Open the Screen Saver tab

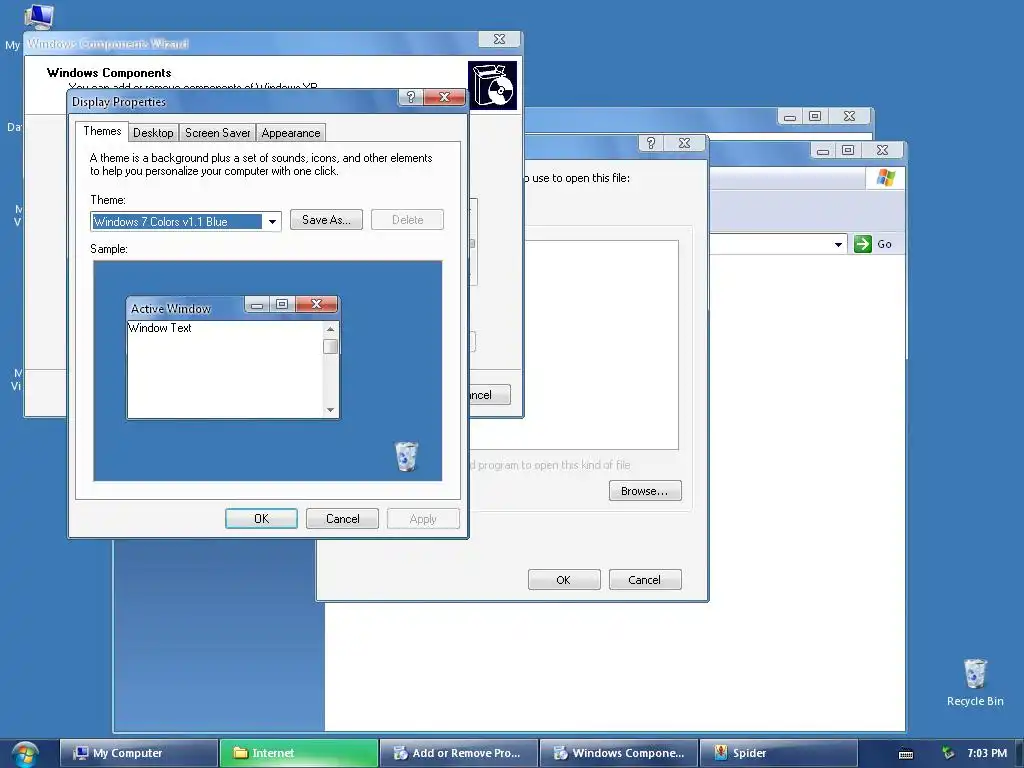point(217,133)
